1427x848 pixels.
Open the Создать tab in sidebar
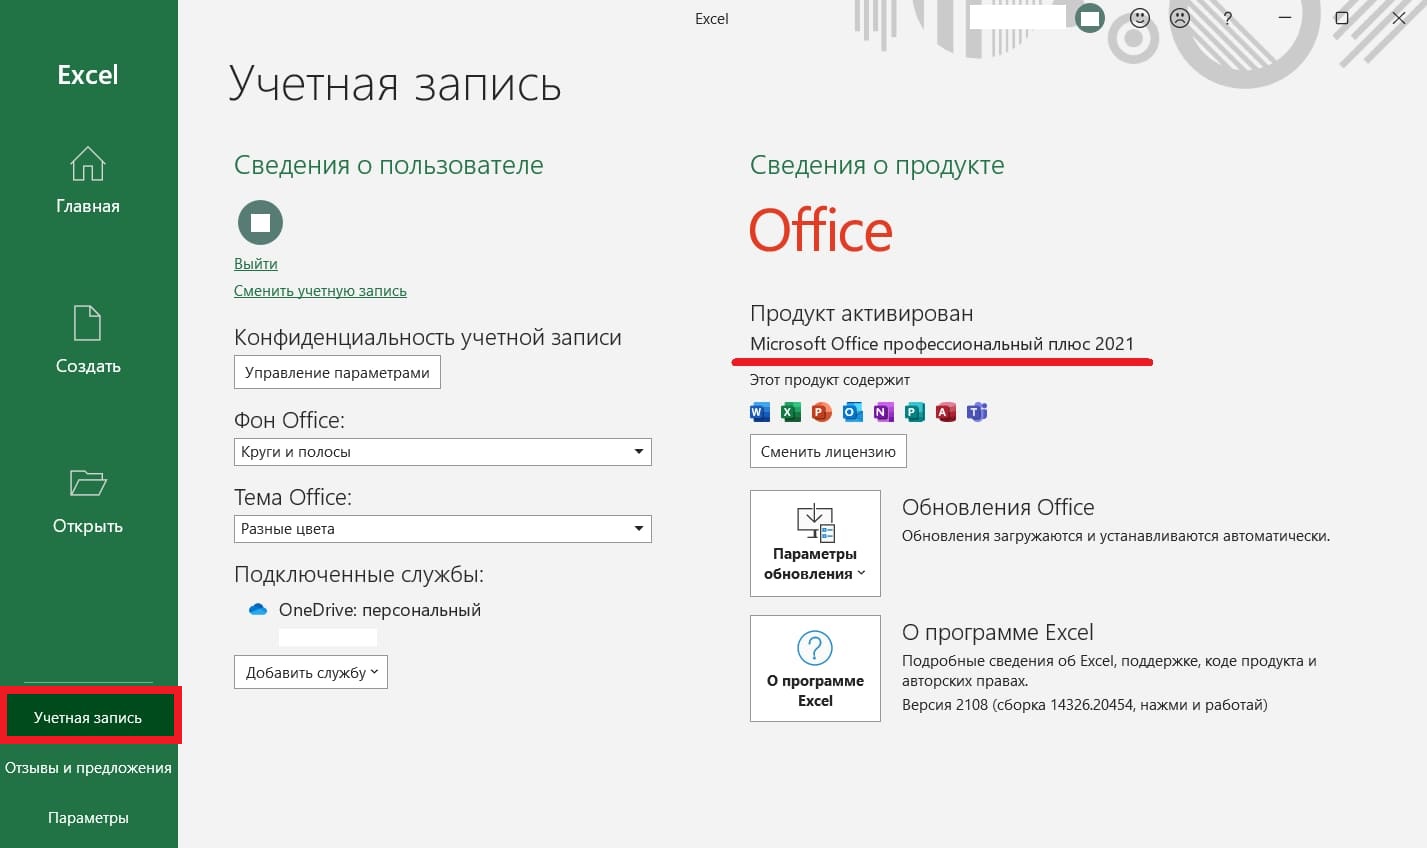[x=88, y=340]
